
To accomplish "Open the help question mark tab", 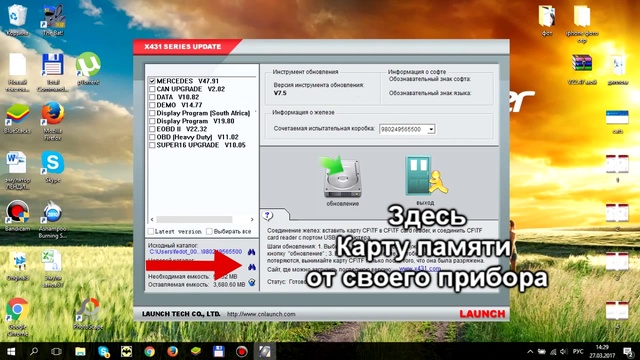I will click(268, 216).
